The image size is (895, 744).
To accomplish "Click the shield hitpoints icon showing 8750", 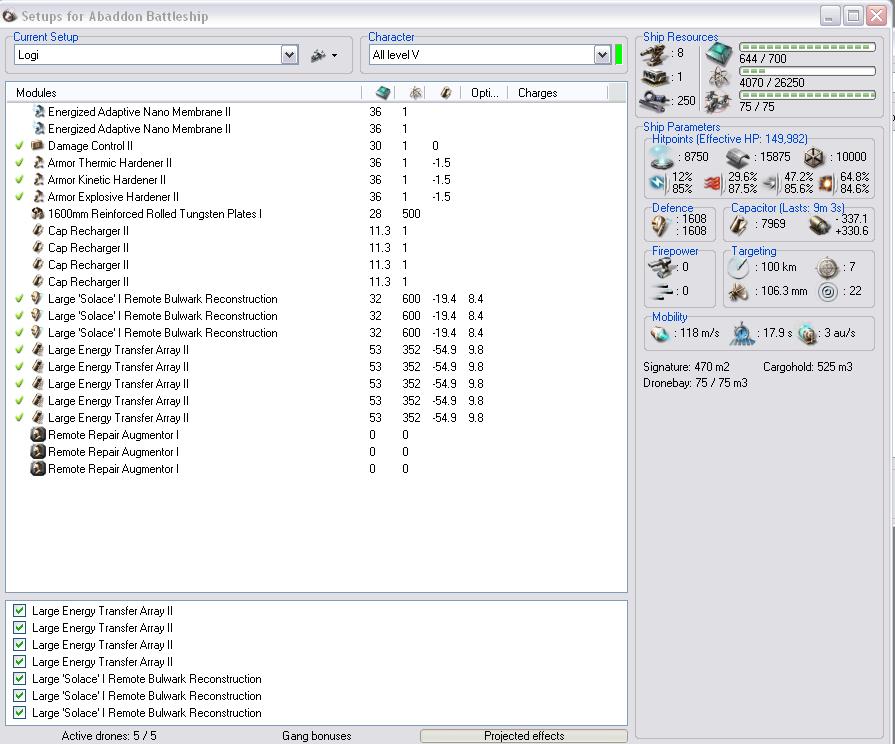I will pos(662,156).
